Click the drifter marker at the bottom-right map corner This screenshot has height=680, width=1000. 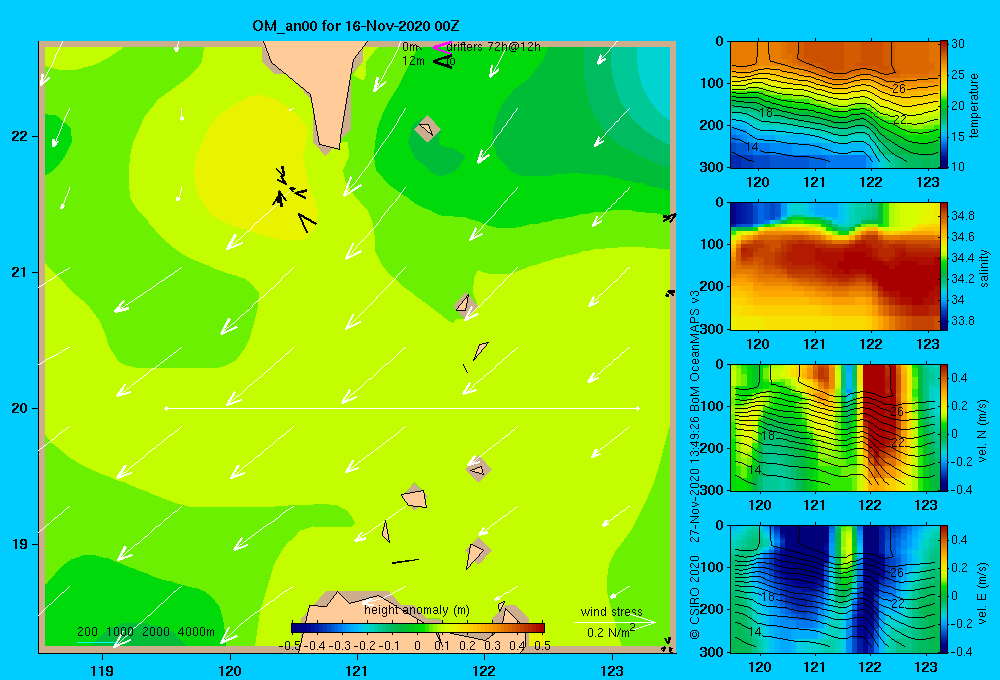[x=666, y=645]
